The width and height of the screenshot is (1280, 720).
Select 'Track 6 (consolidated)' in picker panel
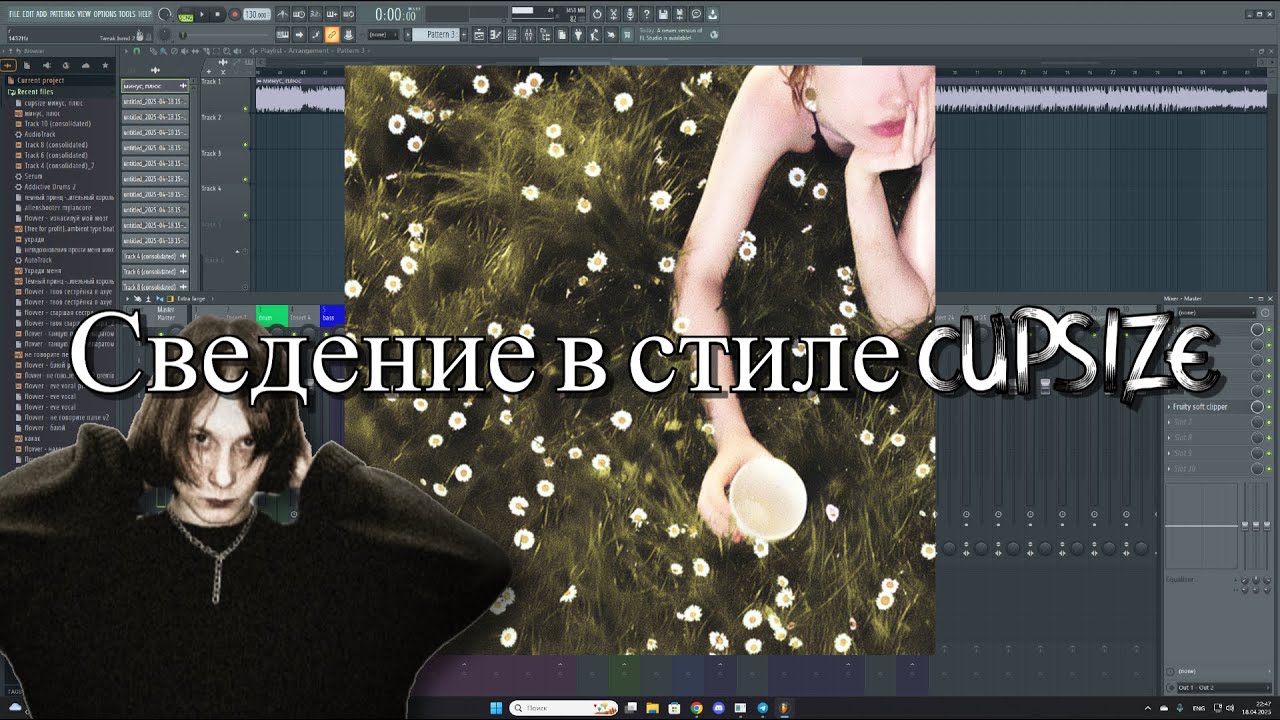[x=155, y=272]
